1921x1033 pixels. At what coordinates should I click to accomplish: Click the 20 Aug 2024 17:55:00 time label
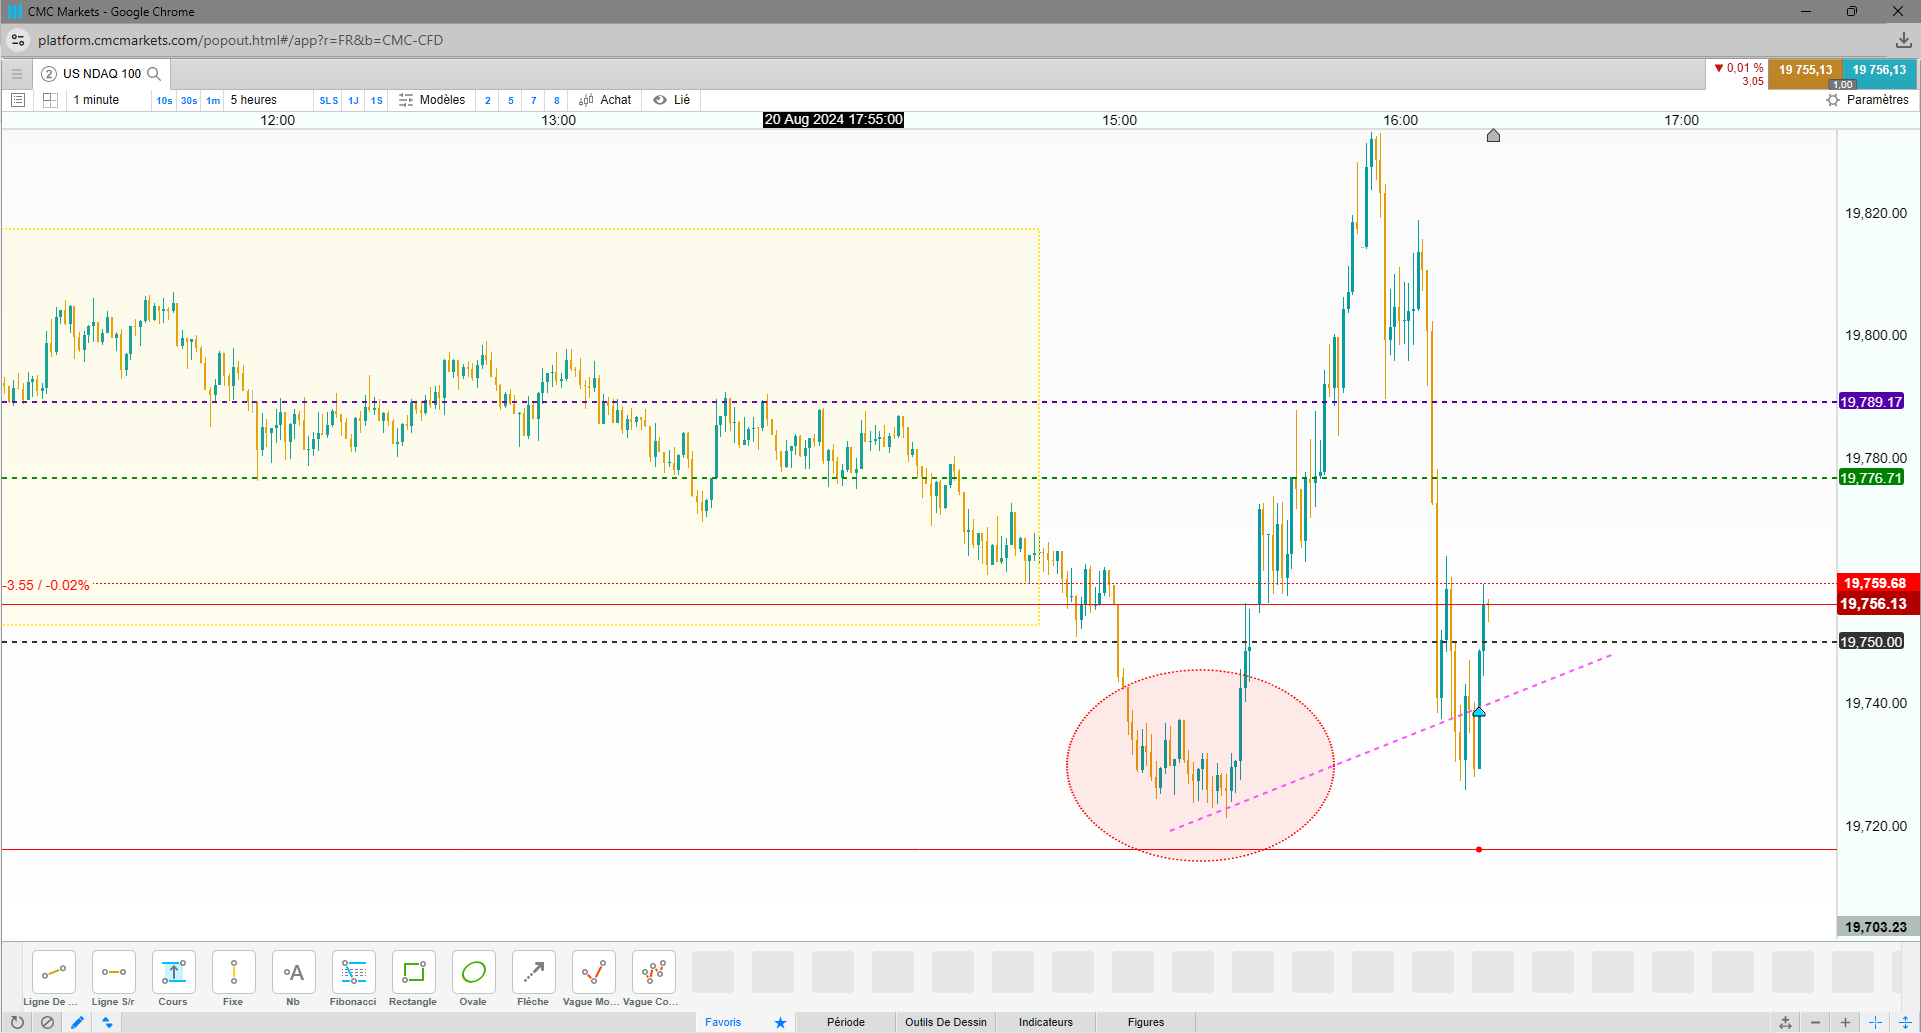coord(834,120)
